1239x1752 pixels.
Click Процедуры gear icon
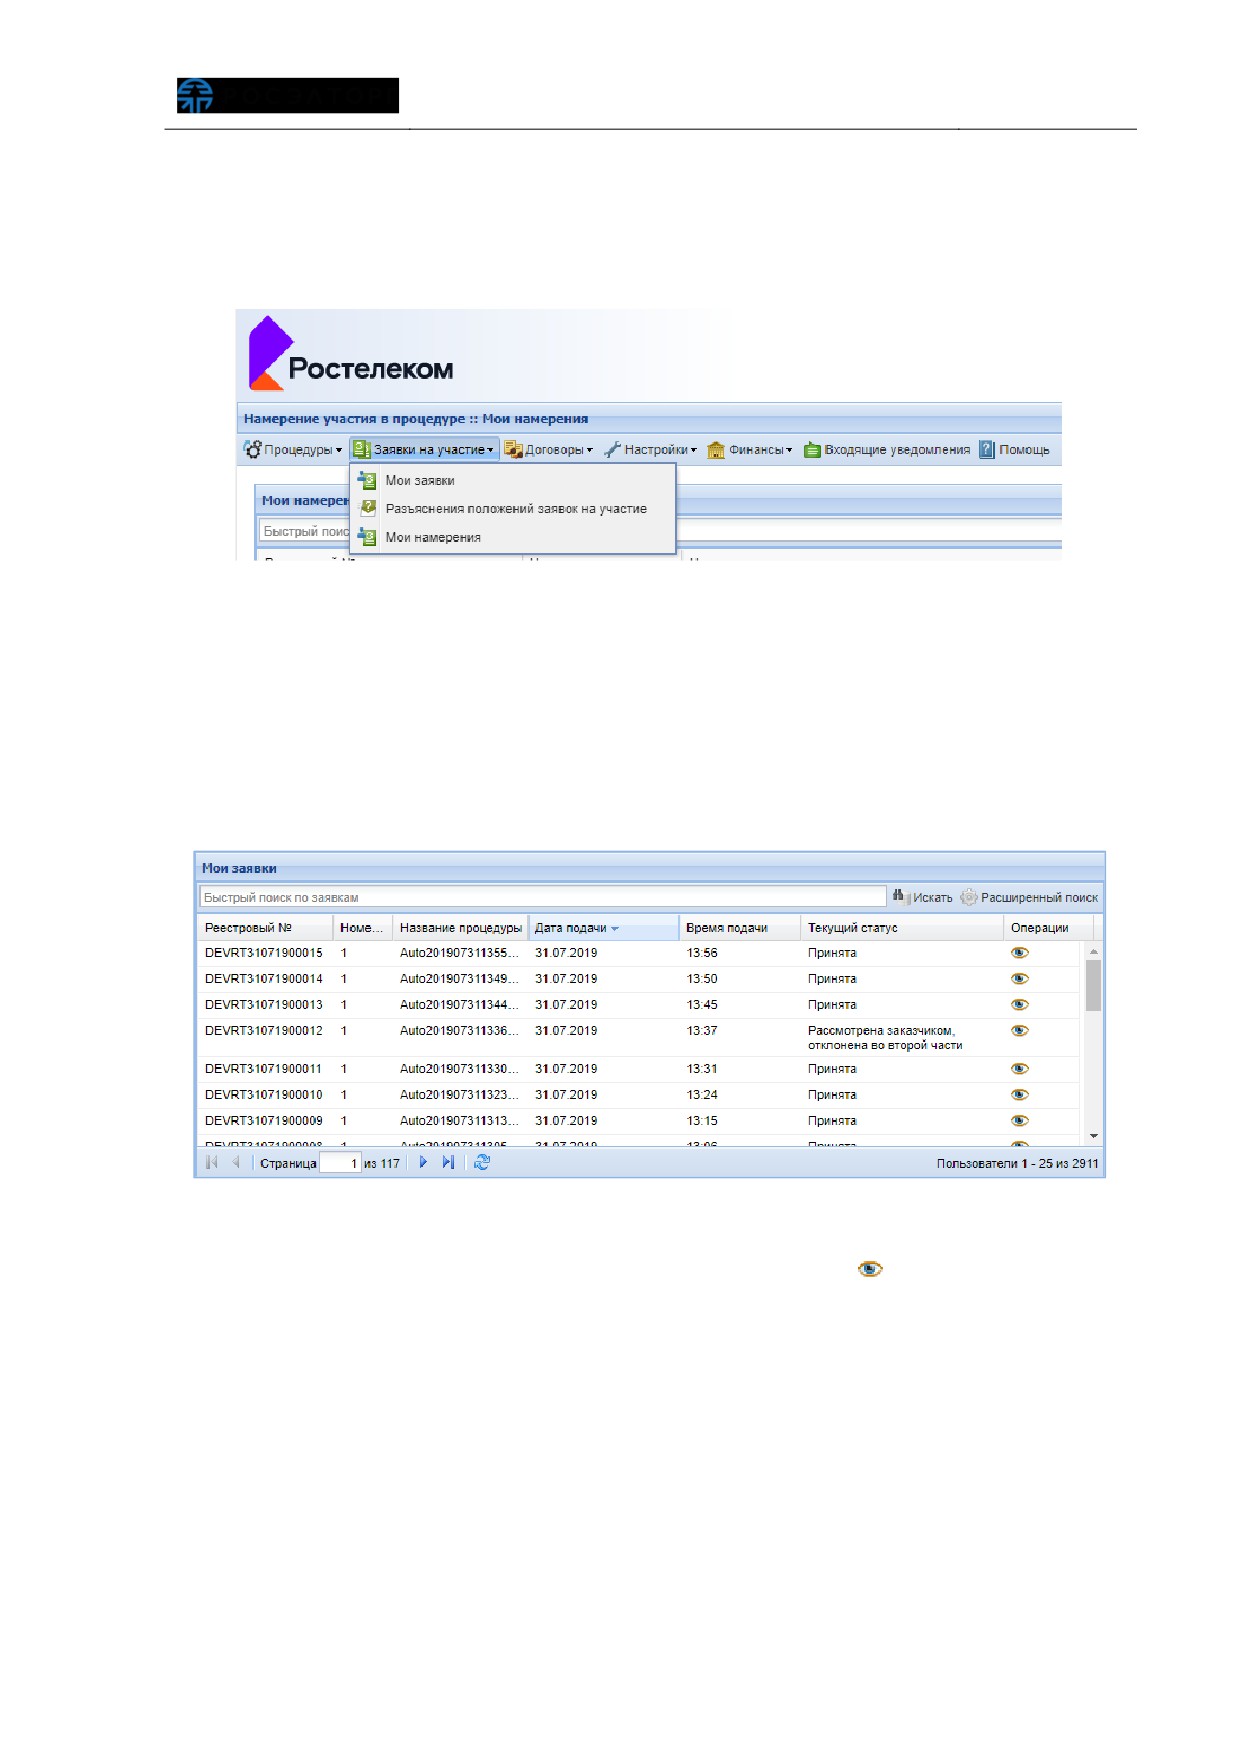click(253, 450)
